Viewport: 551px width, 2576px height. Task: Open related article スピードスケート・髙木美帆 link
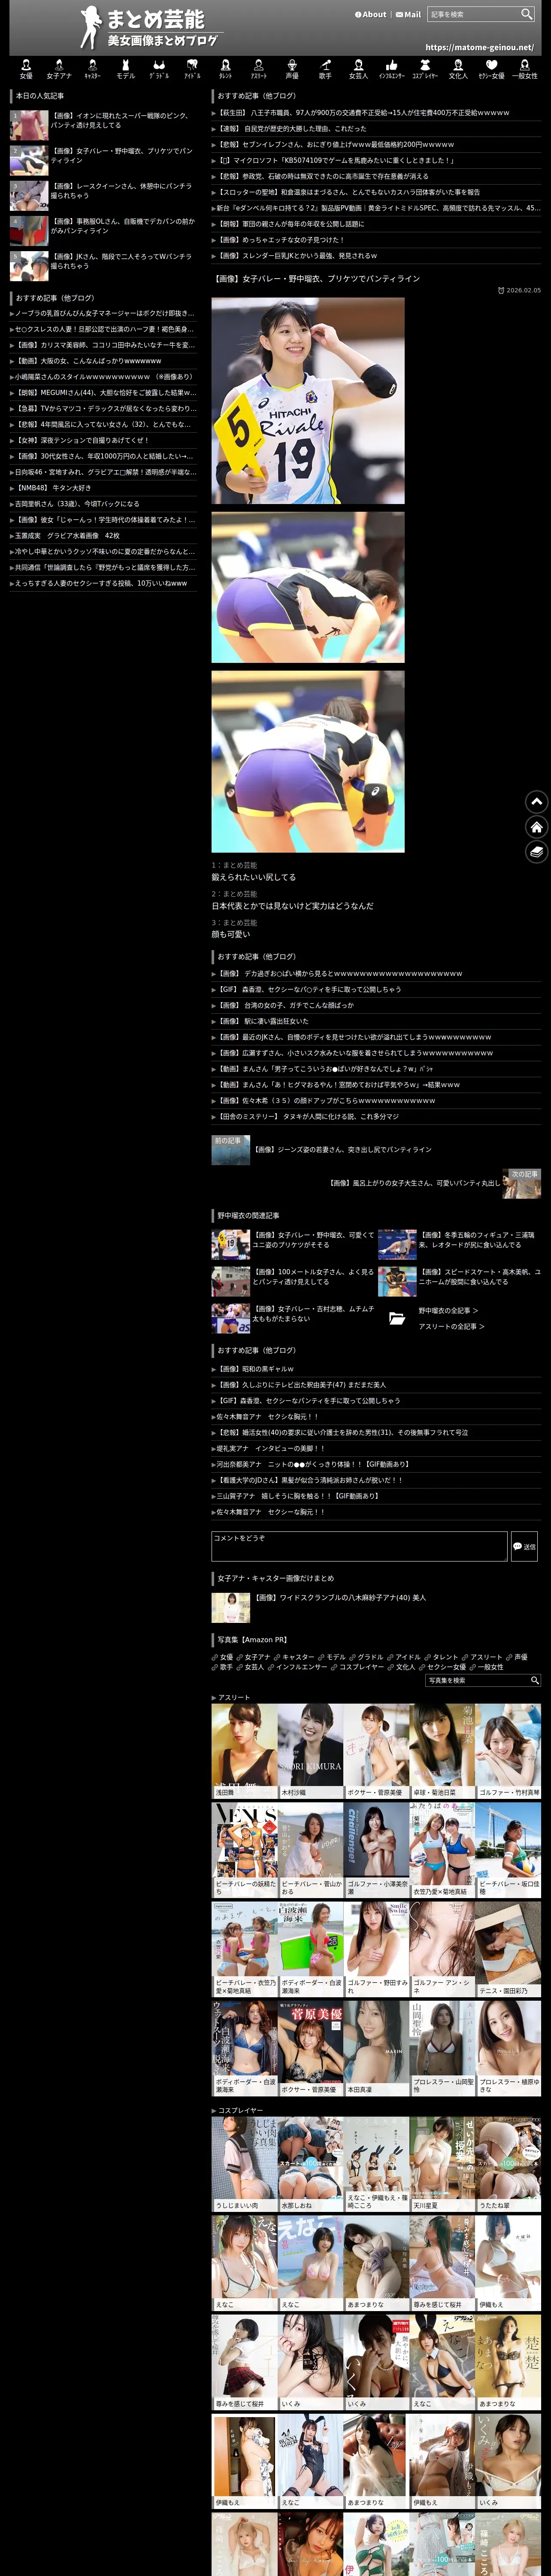[x=459, y=1281]
